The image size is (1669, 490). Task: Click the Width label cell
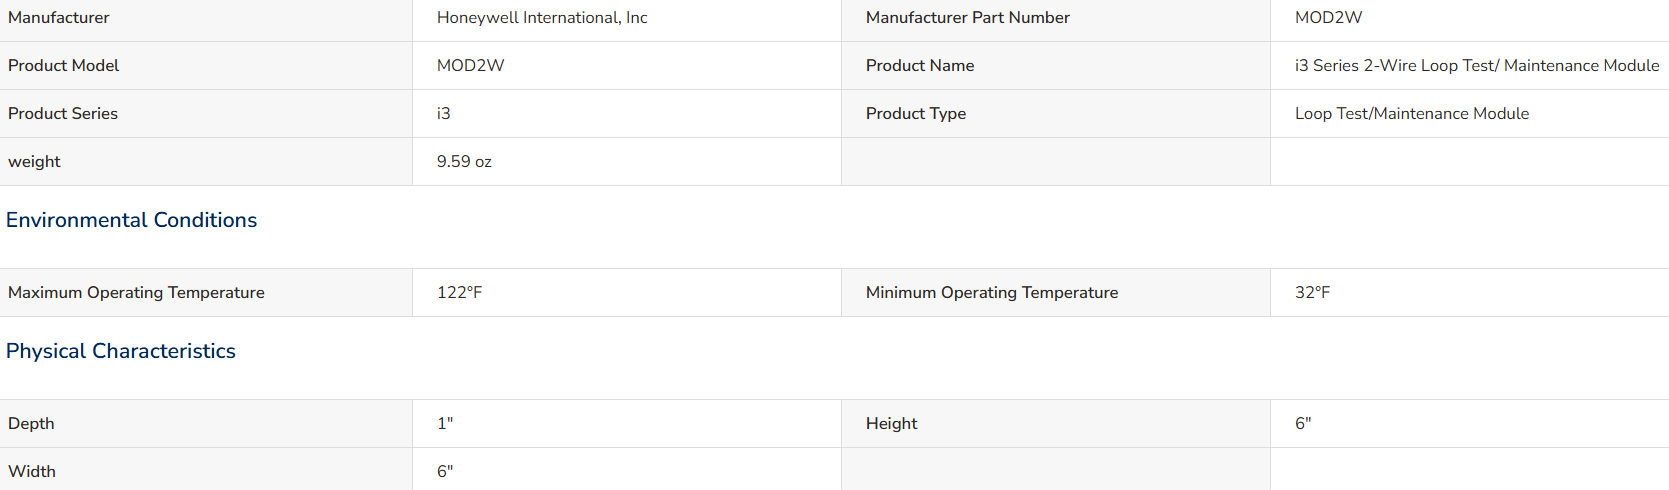coord(206,470)
